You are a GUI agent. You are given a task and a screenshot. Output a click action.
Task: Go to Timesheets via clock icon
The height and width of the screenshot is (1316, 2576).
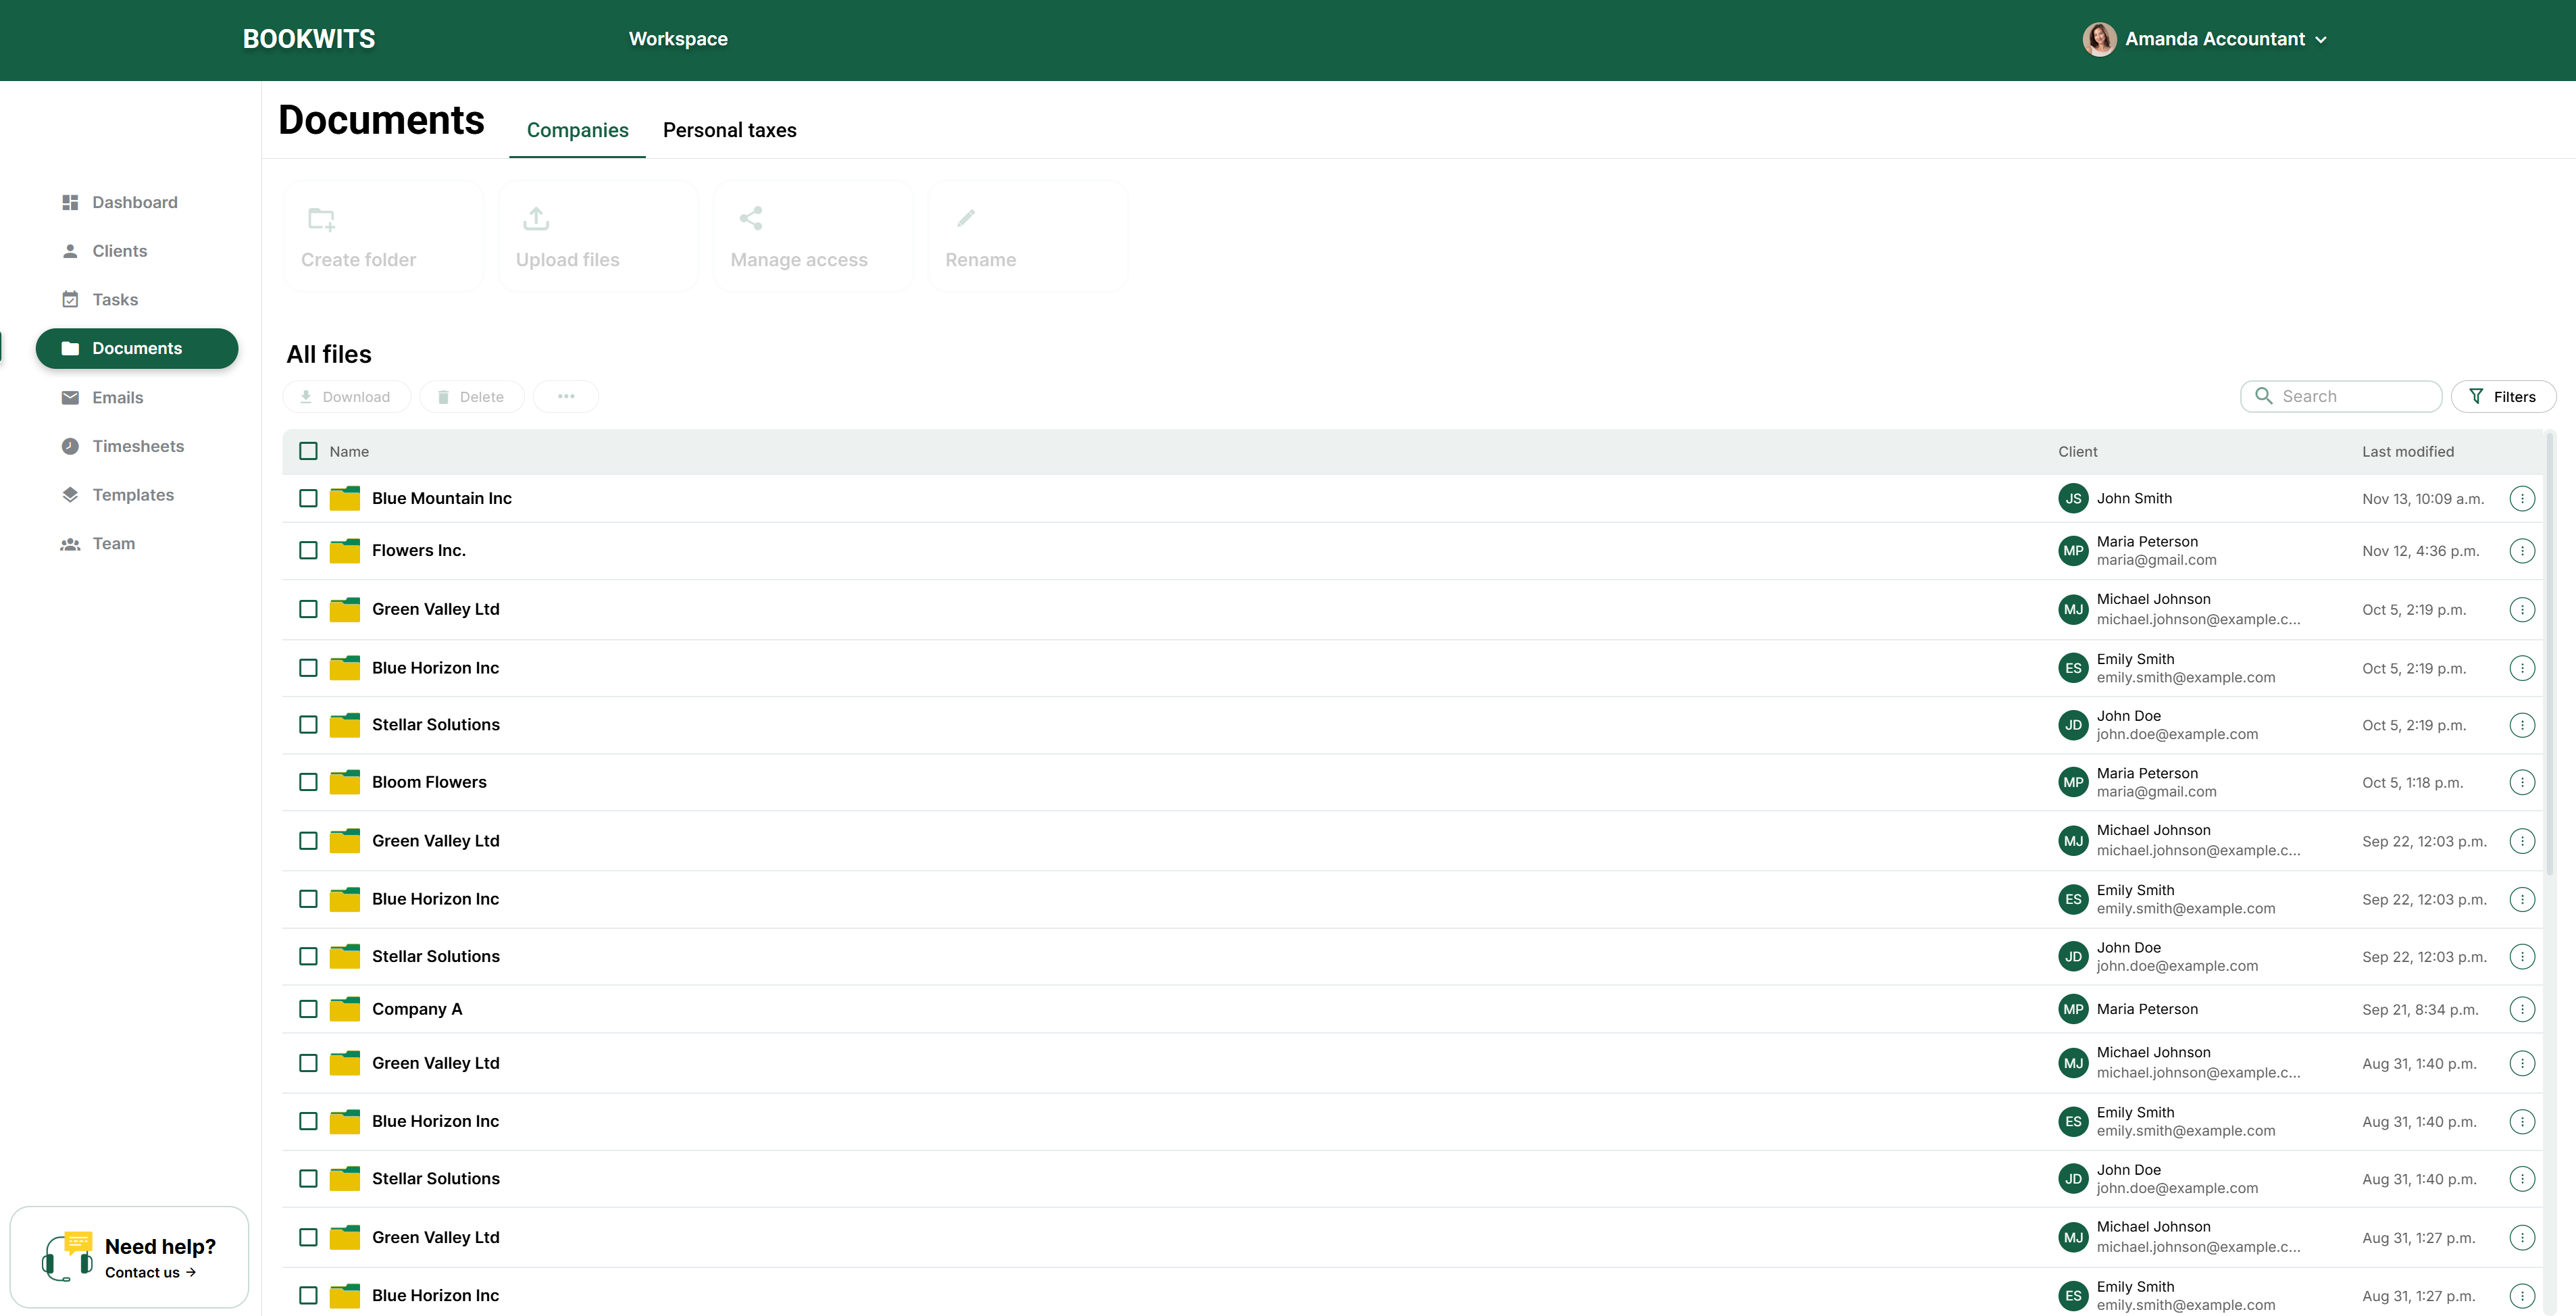70,446
